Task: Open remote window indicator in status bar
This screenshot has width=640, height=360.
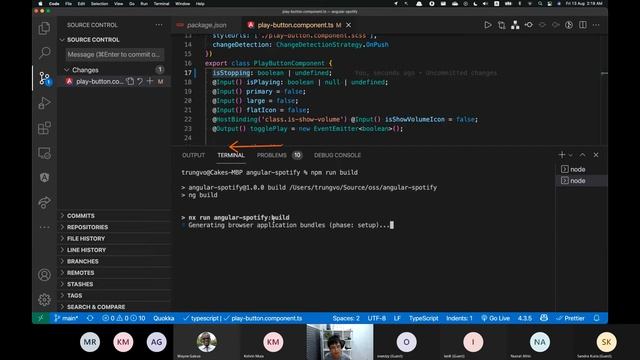Action: click(x=40, y=318)
